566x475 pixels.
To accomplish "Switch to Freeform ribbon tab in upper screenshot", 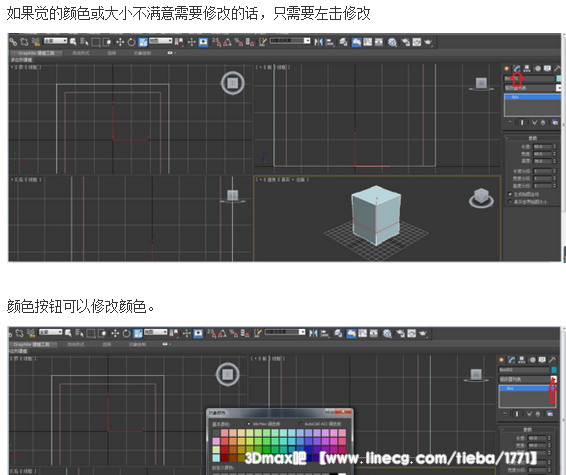I will (81, 53).
